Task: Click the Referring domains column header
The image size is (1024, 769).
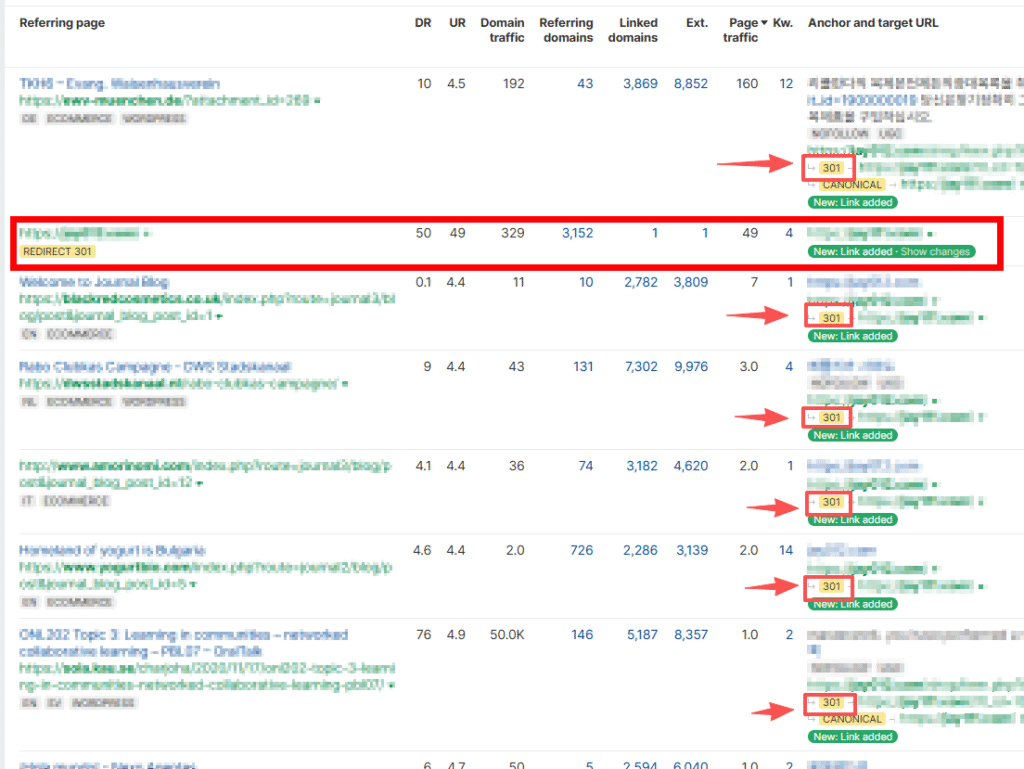Action: [x=566, y=30]
